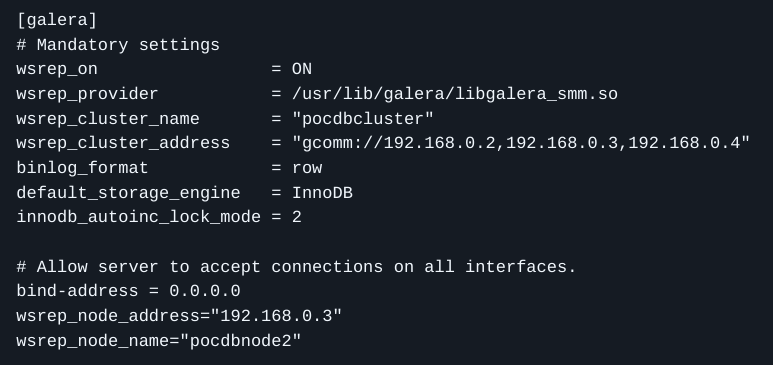Viewport: 773px width, 365px height.
Task: Click the value 2 of lock mode
Action: (297, 218)
